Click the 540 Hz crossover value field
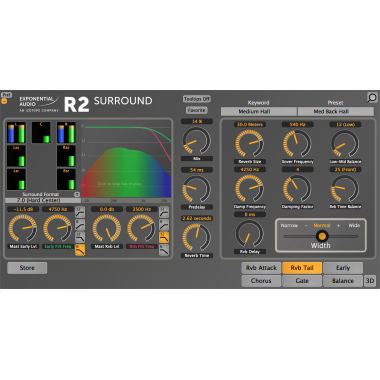Image resolution: width=380 pixels, height=380 pixels. (x=297, y=124)
